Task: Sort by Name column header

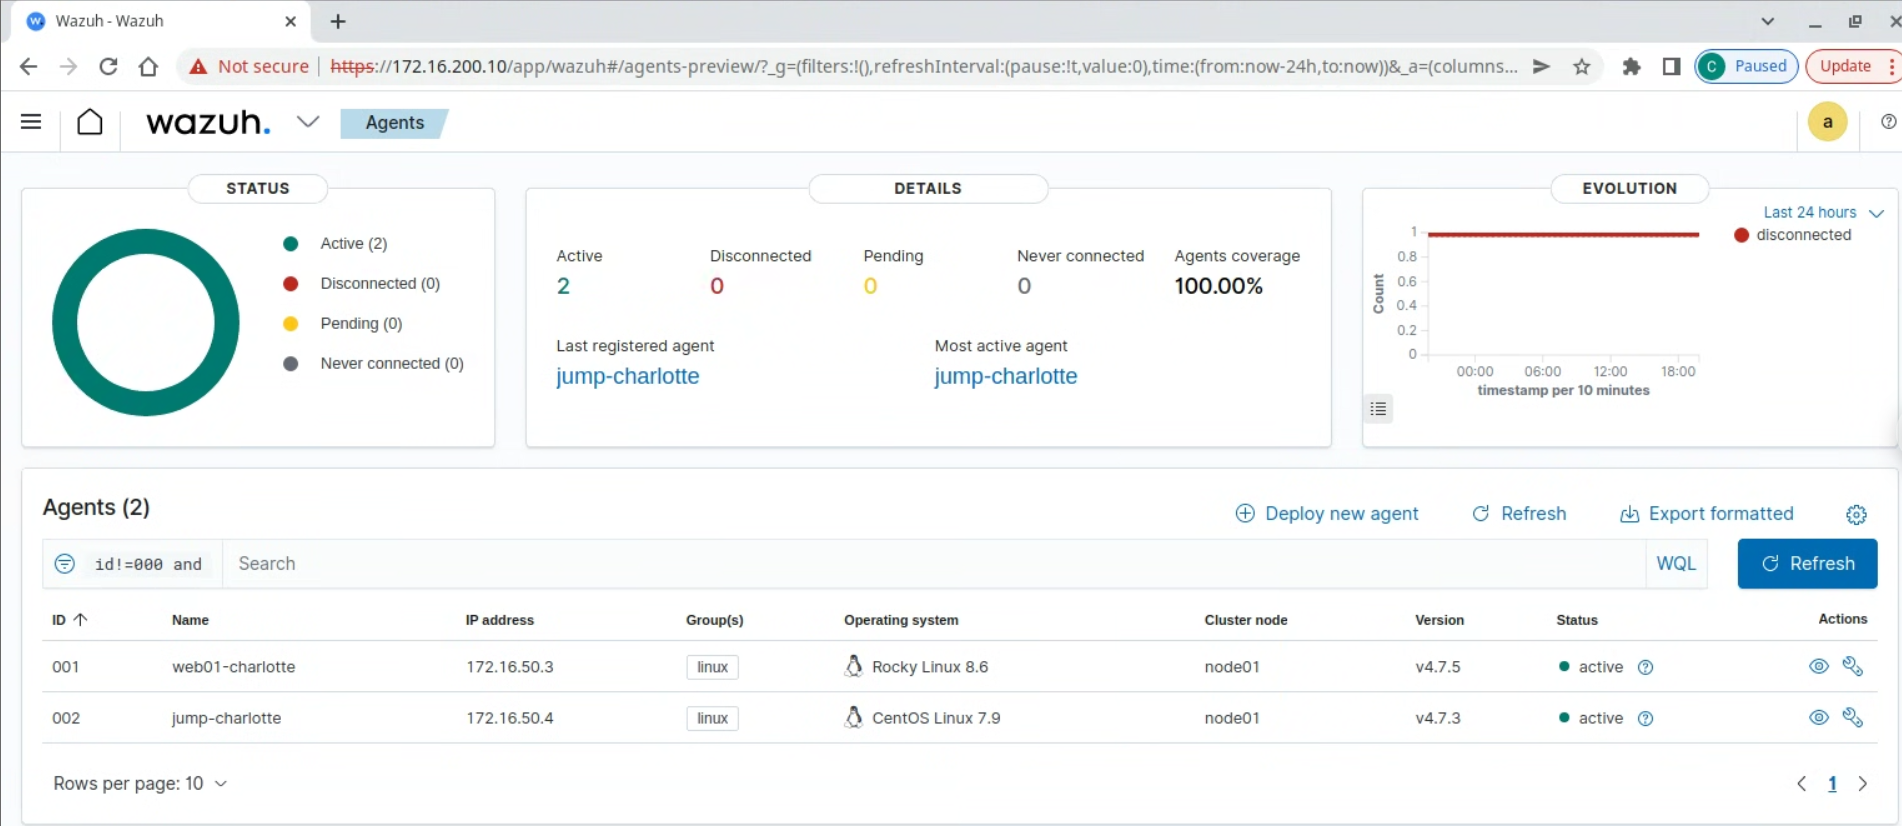Action: (x=190, y=620)
